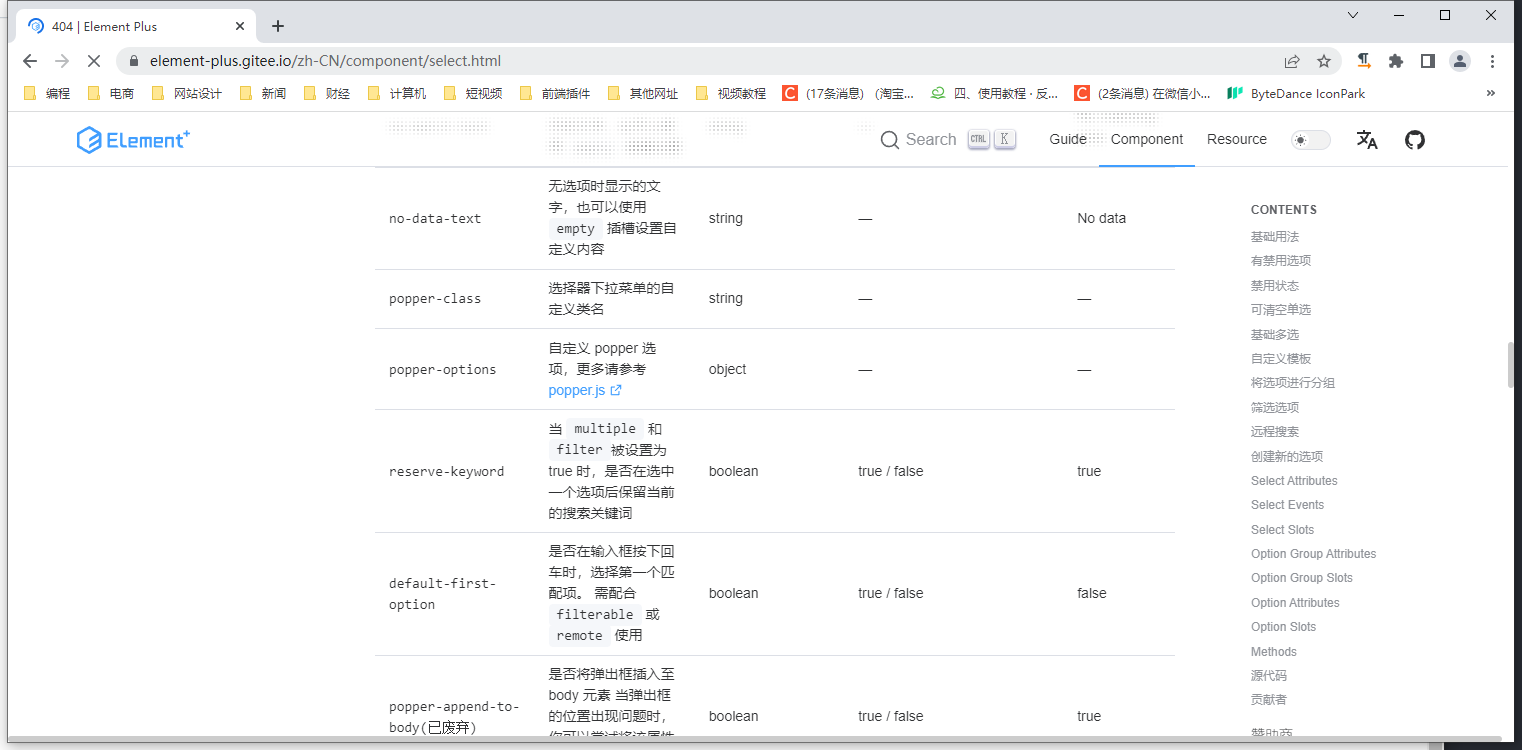Bookmark this page with star icon

1324,61
